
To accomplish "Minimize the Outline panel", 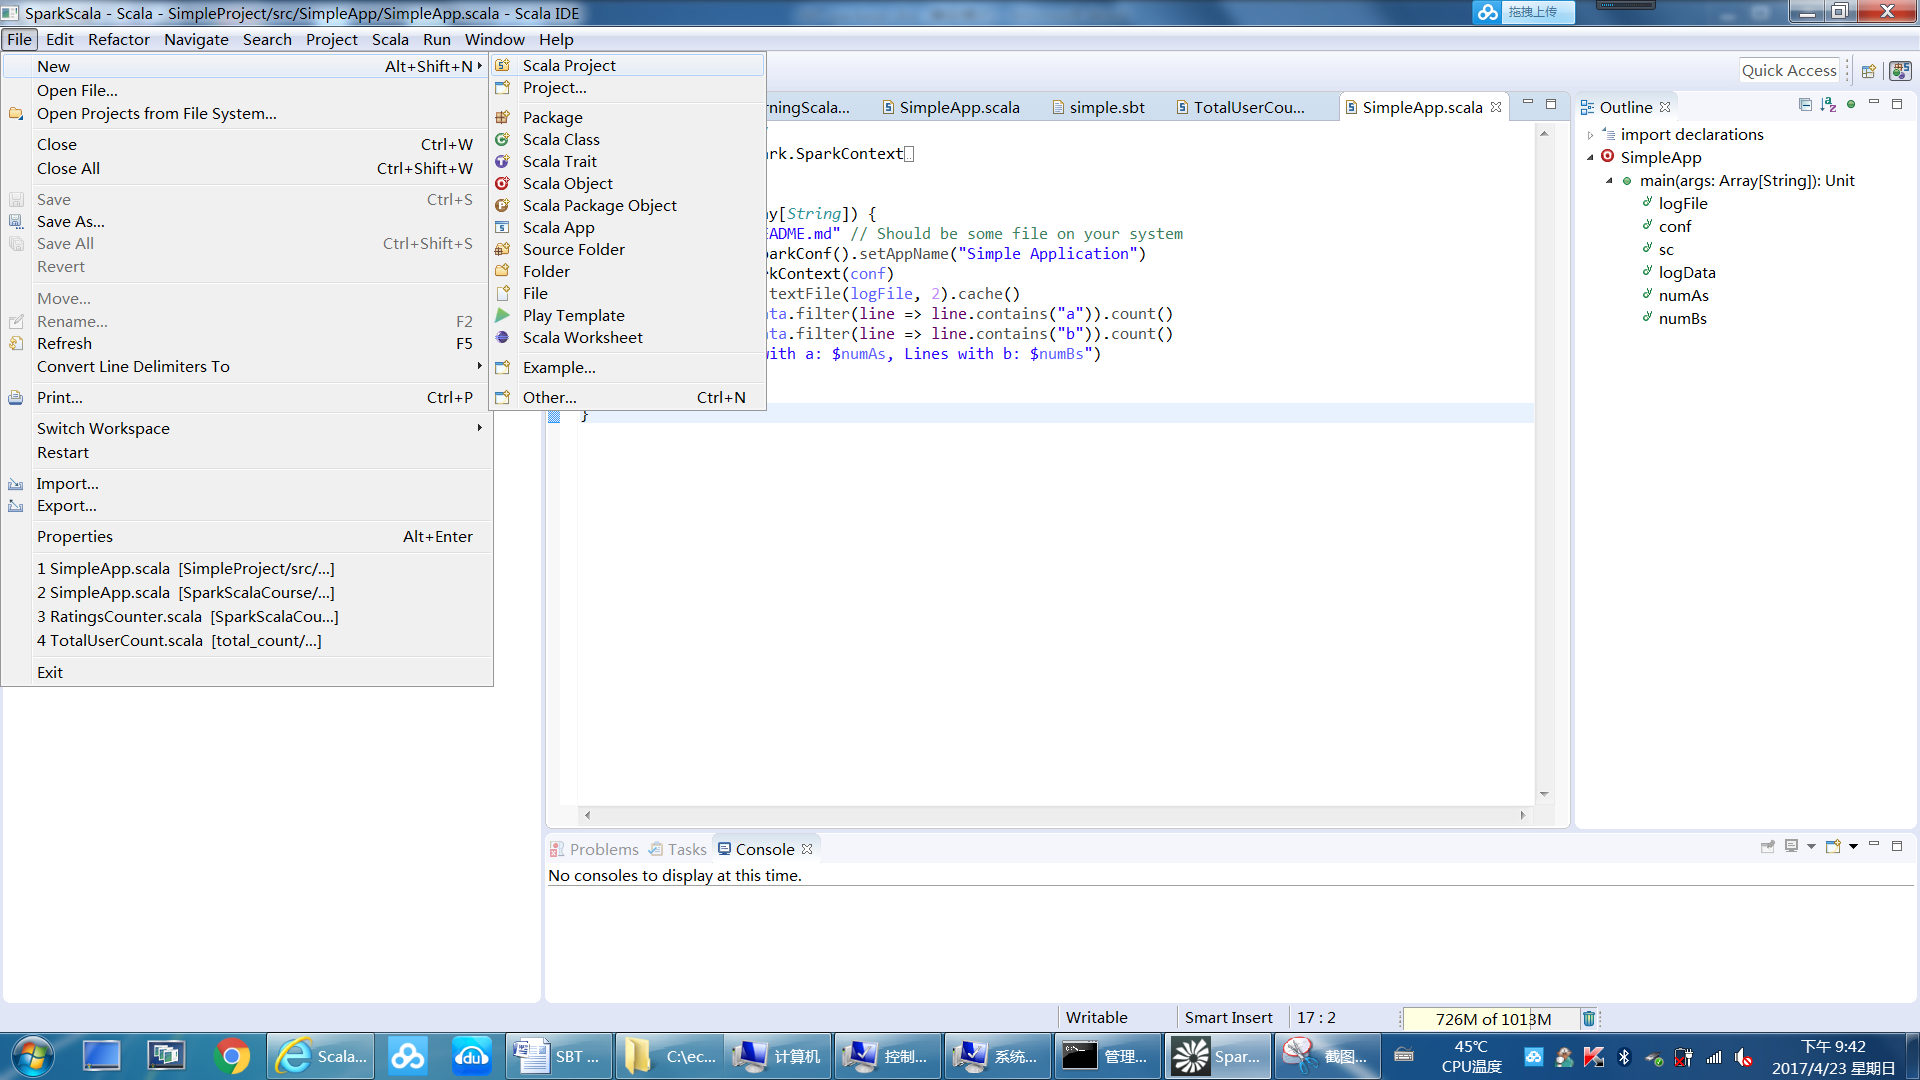I will (1874, 103).
